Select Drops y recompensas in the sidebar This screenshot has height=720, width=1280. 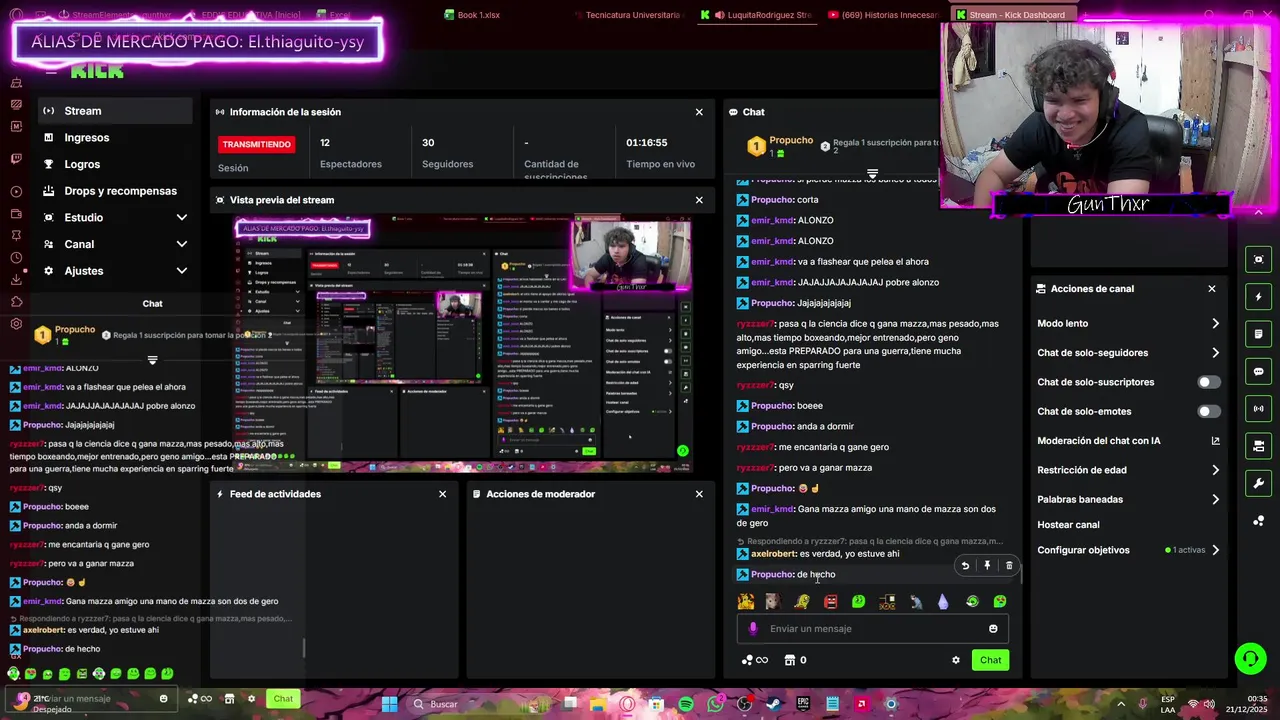115,191
